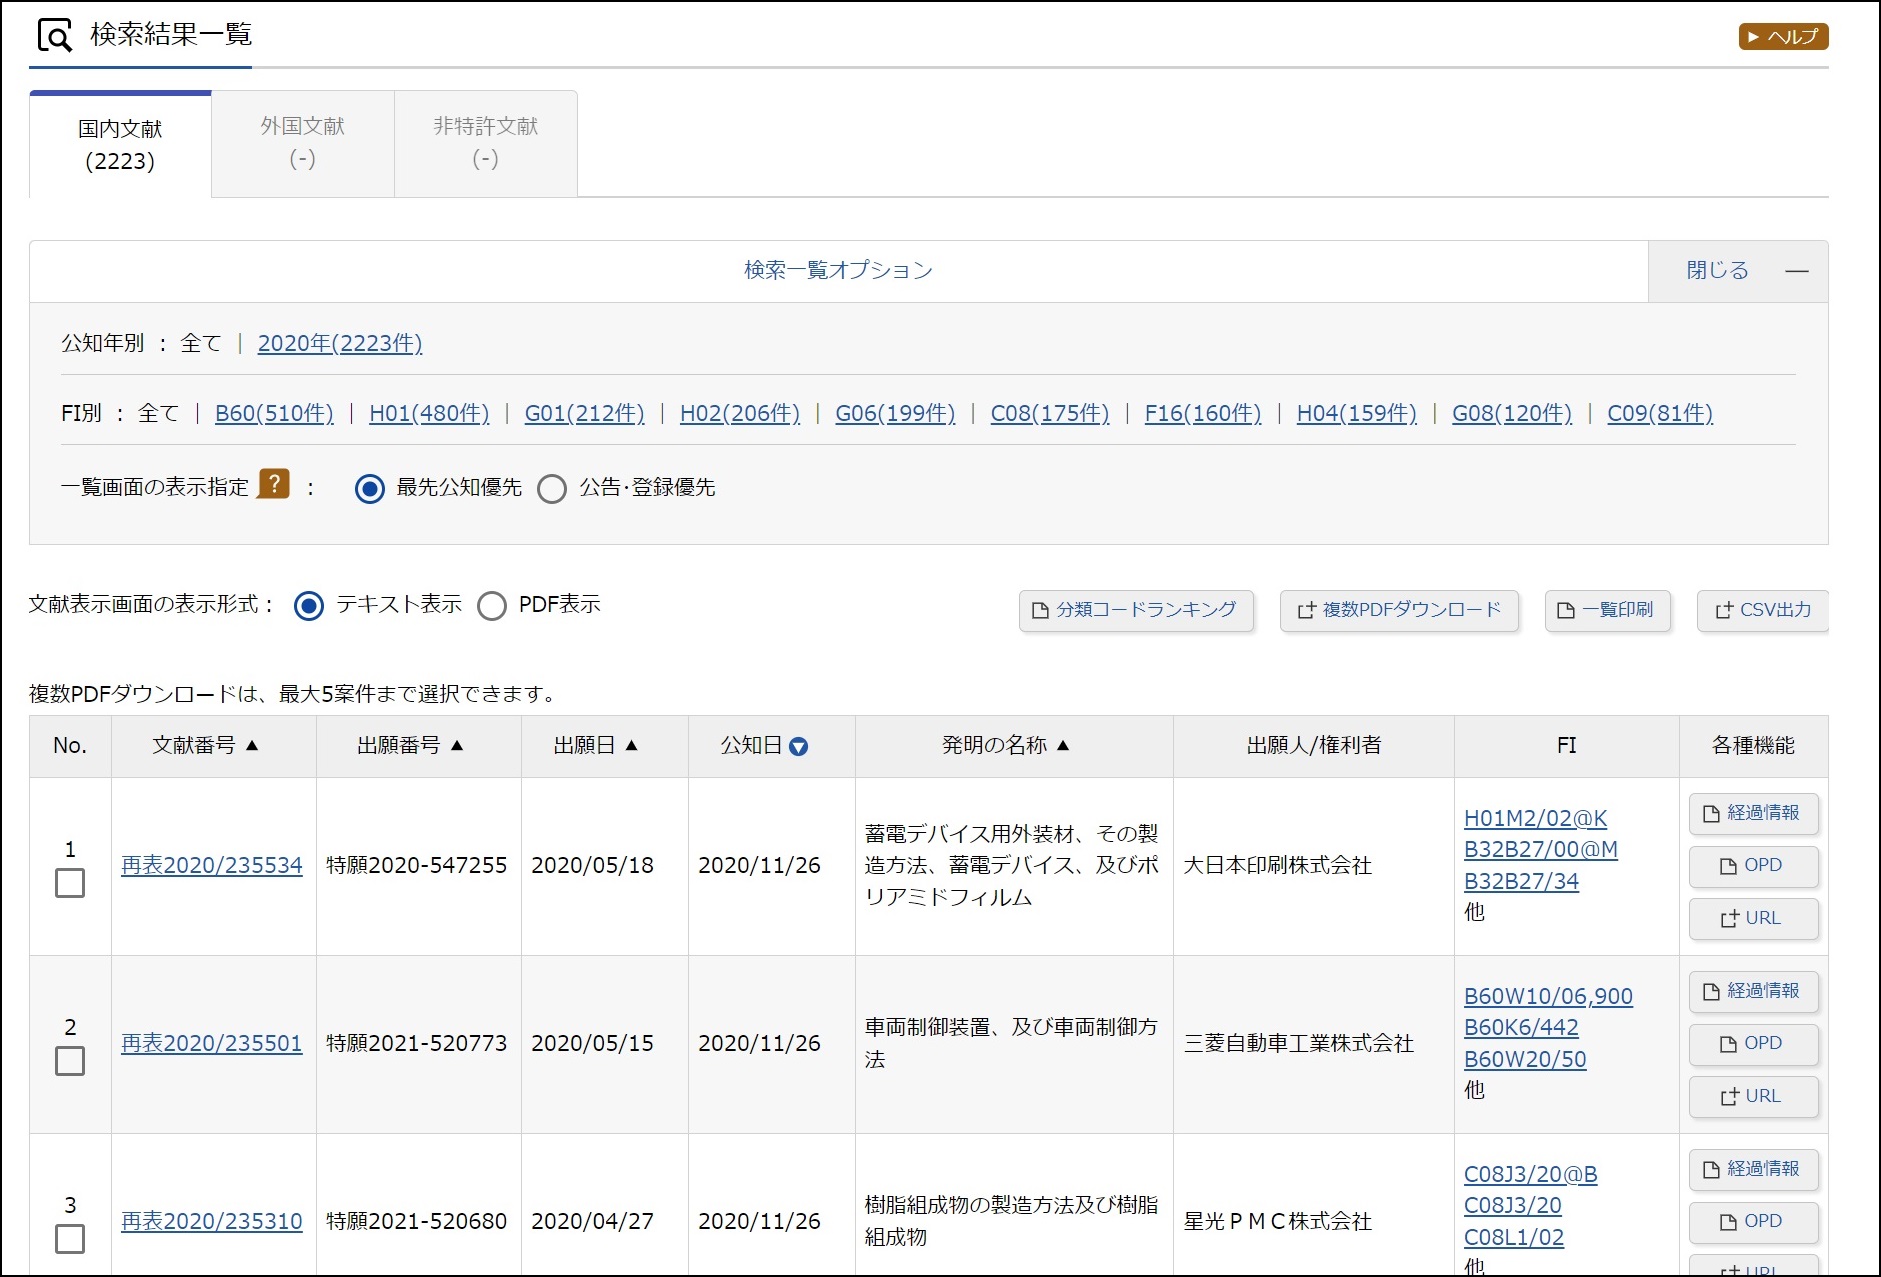
Task: Click URL button for row 1
Action: point(1753,918)
